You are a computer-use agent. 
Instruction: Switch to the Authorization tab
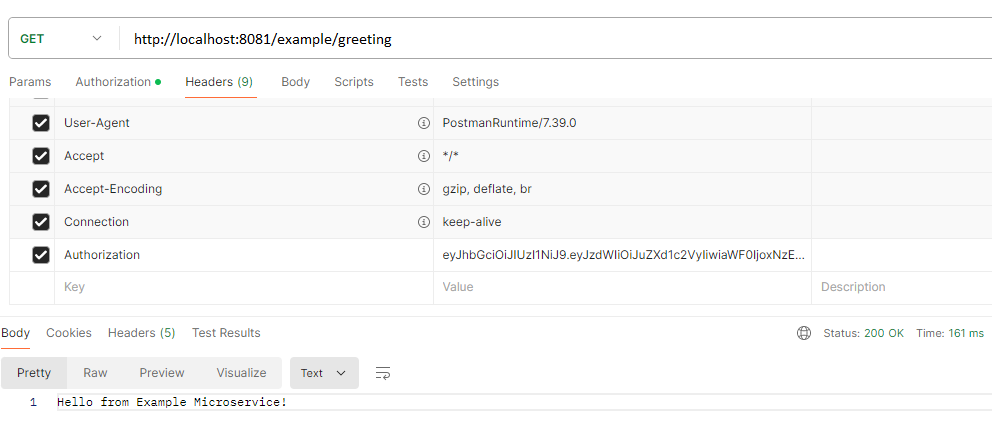(116, 82)
